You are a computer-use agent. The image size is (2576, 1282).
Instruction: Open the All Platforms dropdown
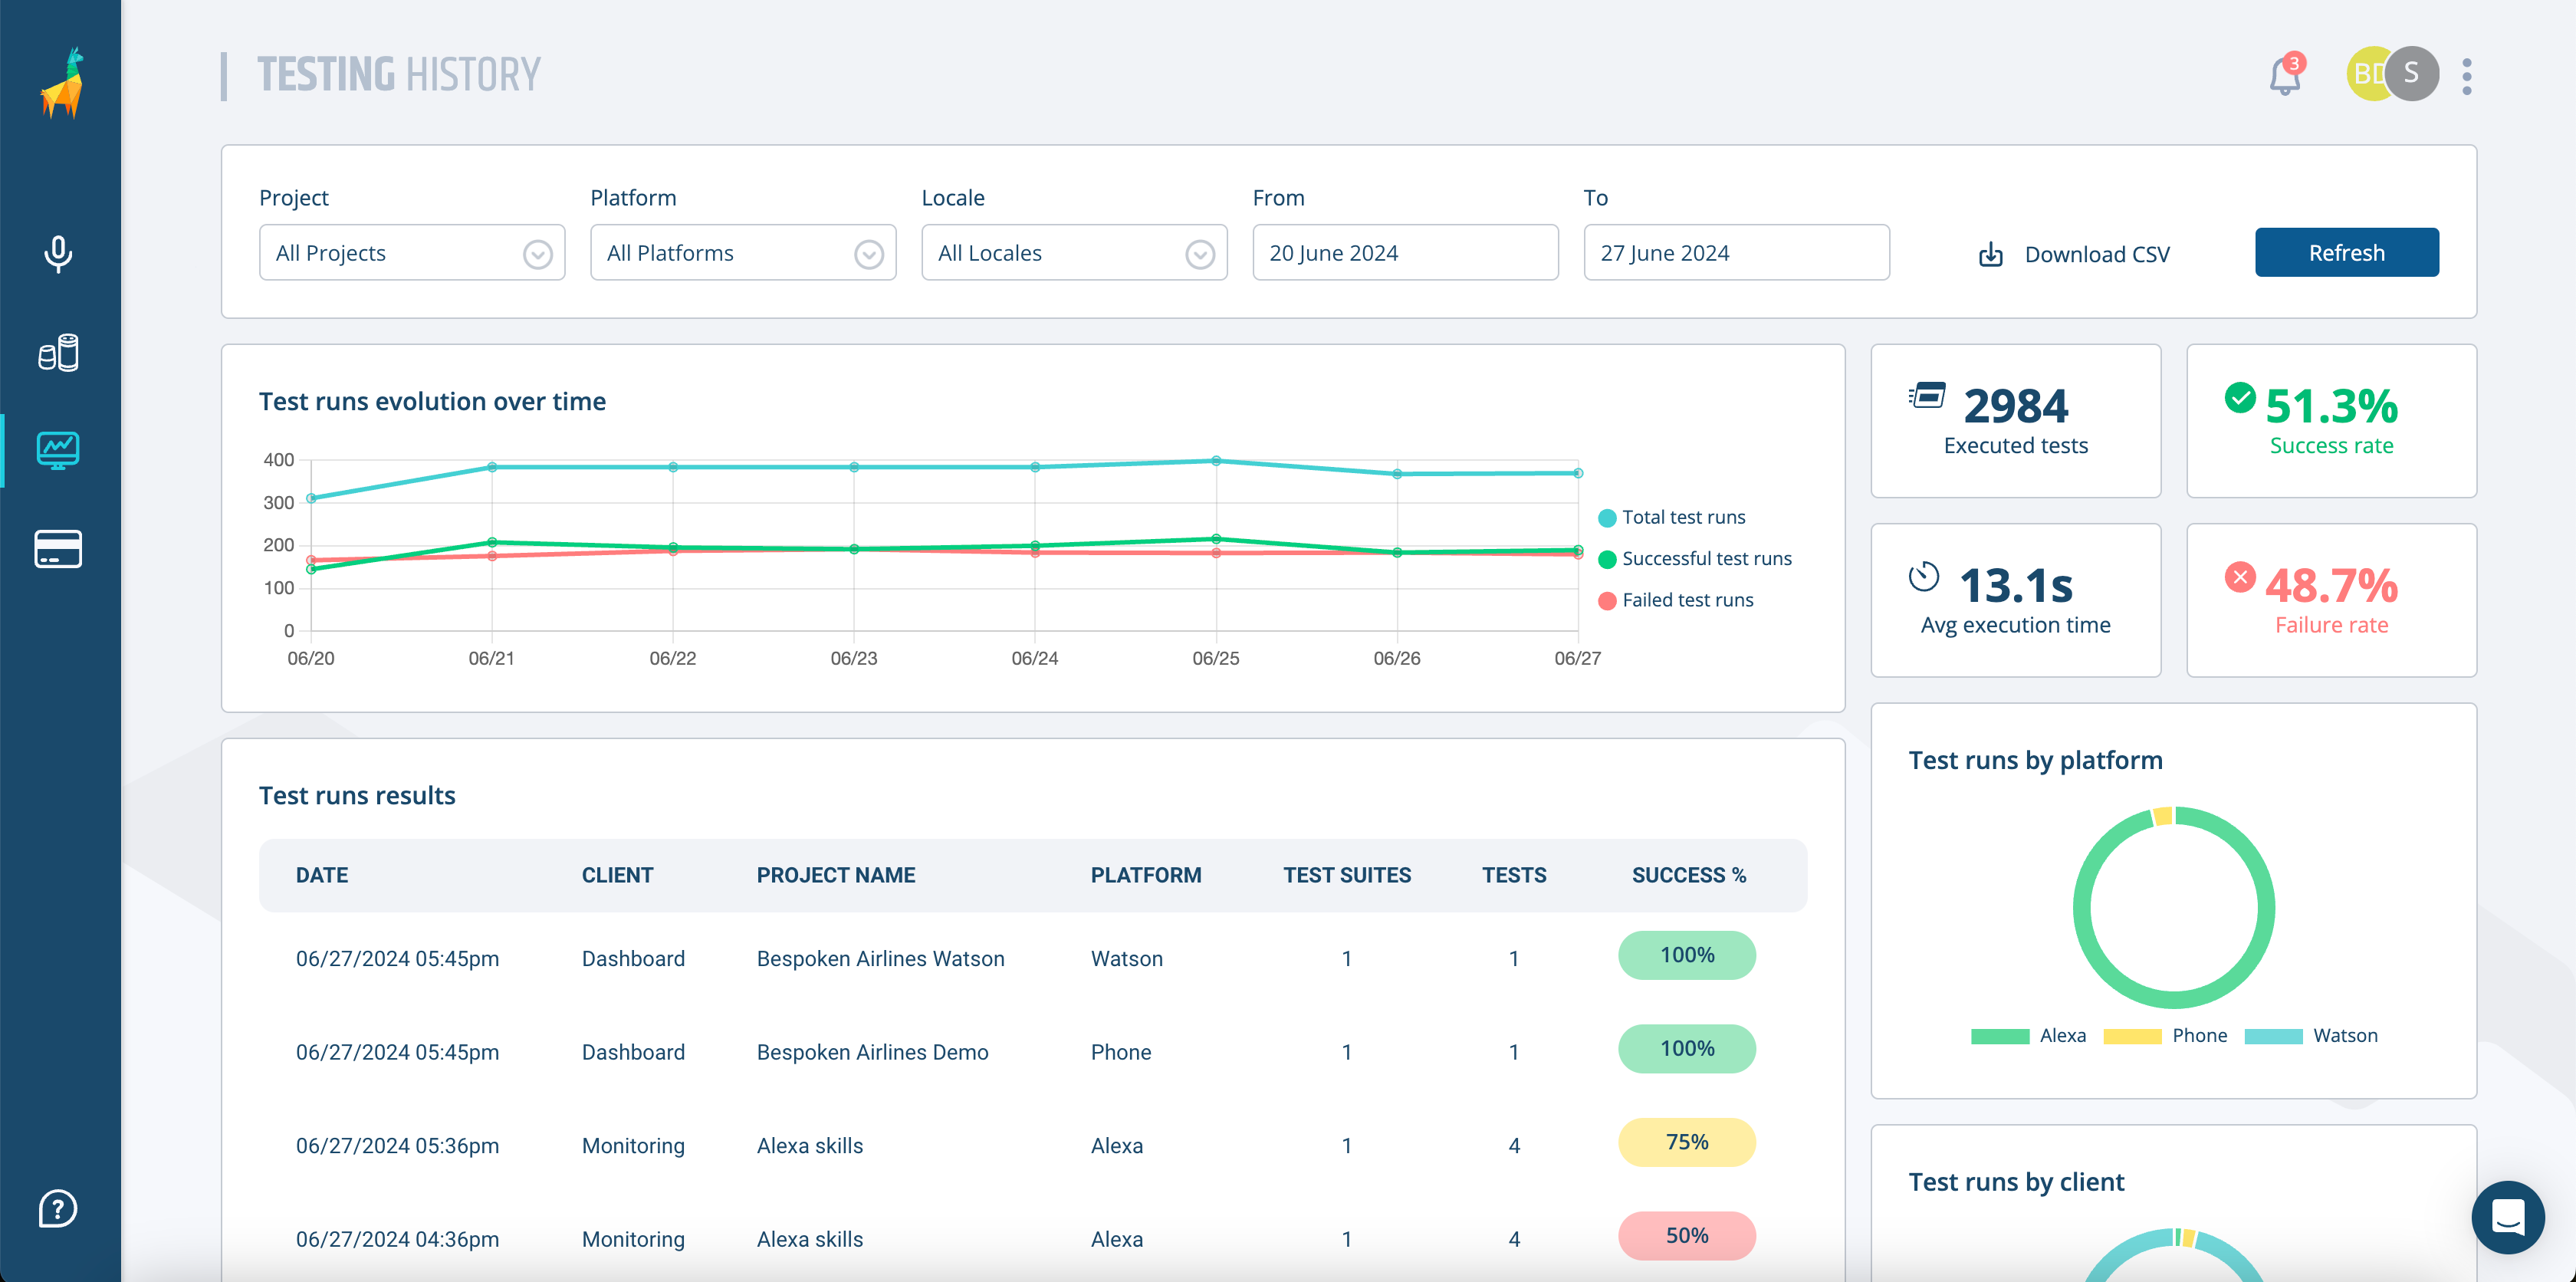tap(743, 253)
